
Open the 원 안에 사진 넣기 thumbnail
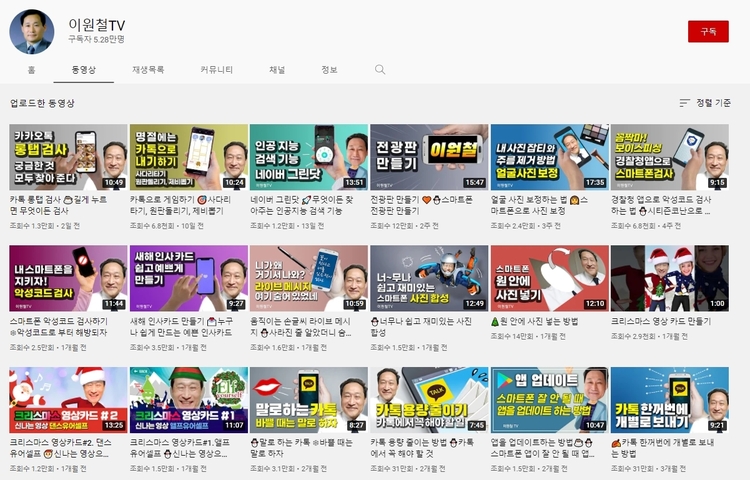(x=550, y=279)
